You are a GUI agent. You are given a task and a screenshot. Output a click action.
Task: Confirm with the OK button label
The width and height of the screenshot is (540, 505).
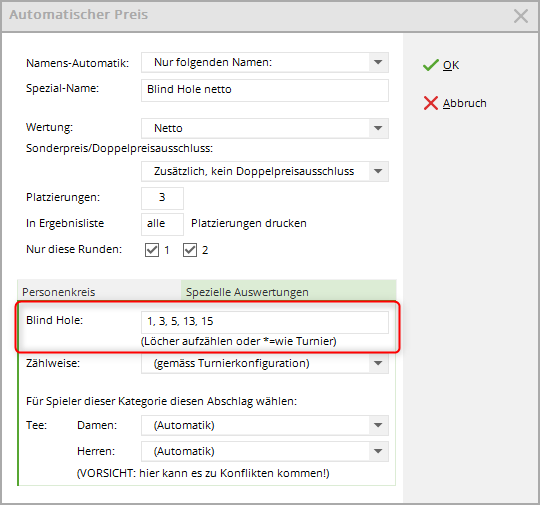click(451, 65)
